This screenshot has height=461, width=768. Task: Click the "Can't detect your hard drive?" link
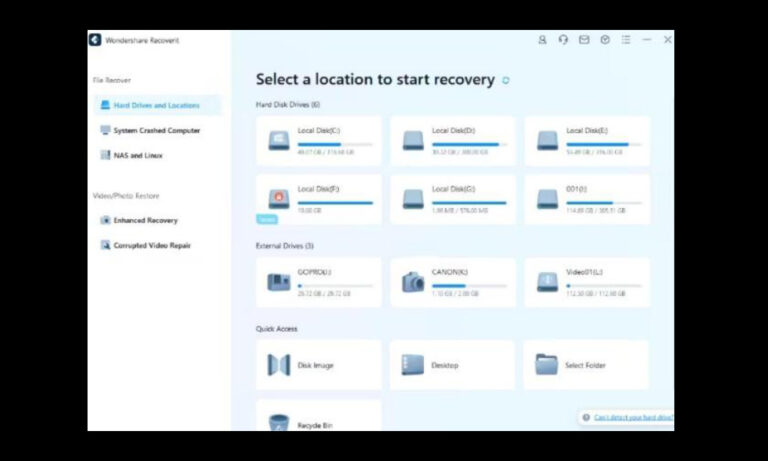coord(632,417)
